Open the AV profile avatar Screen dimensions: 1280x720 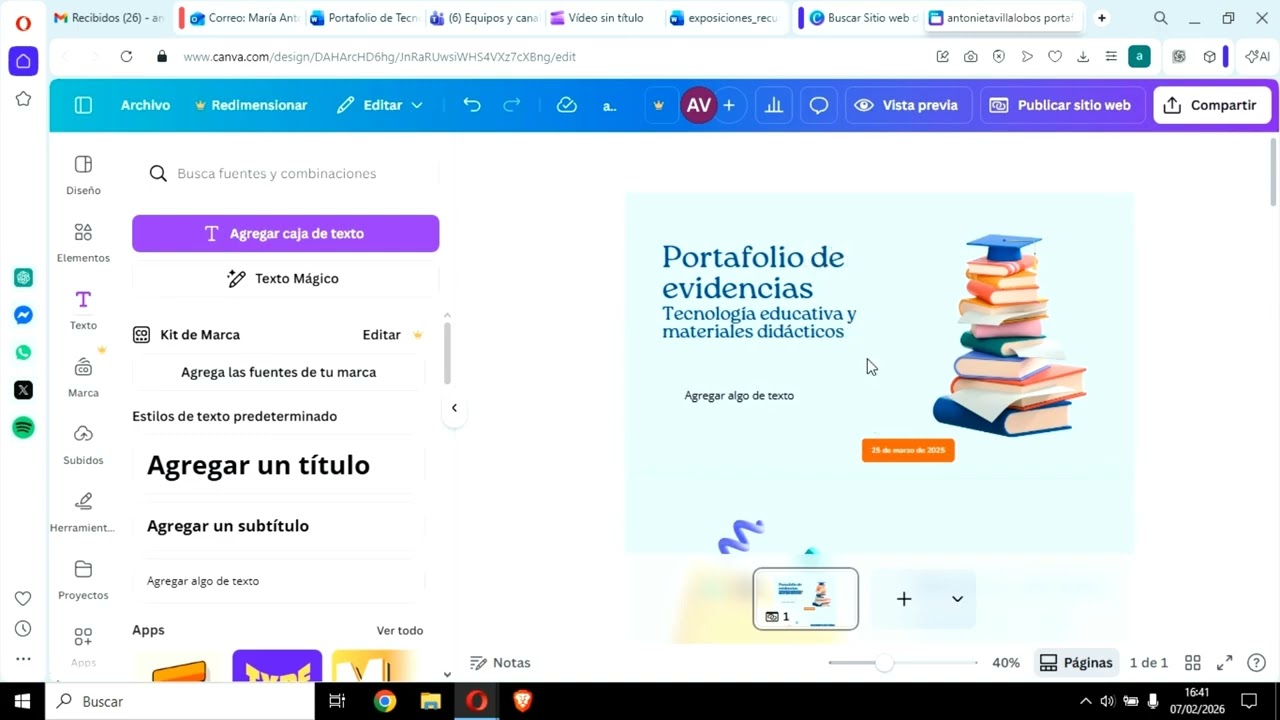coord(699,105)
